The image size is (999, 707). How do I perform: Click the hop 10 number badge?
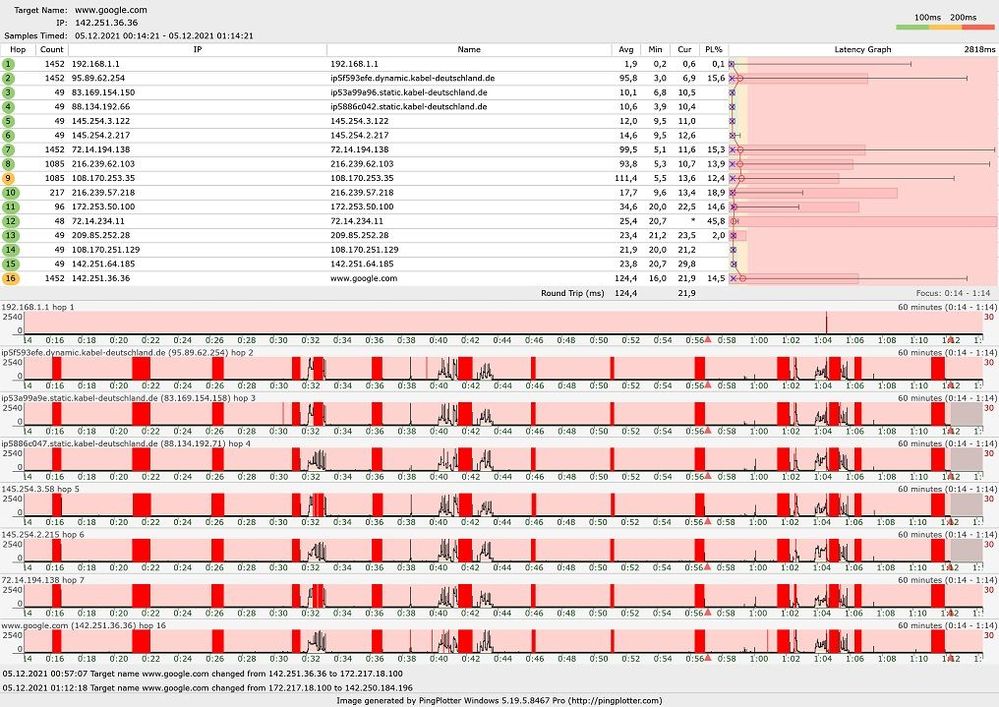pyautogui.click(x=11, y=192)
